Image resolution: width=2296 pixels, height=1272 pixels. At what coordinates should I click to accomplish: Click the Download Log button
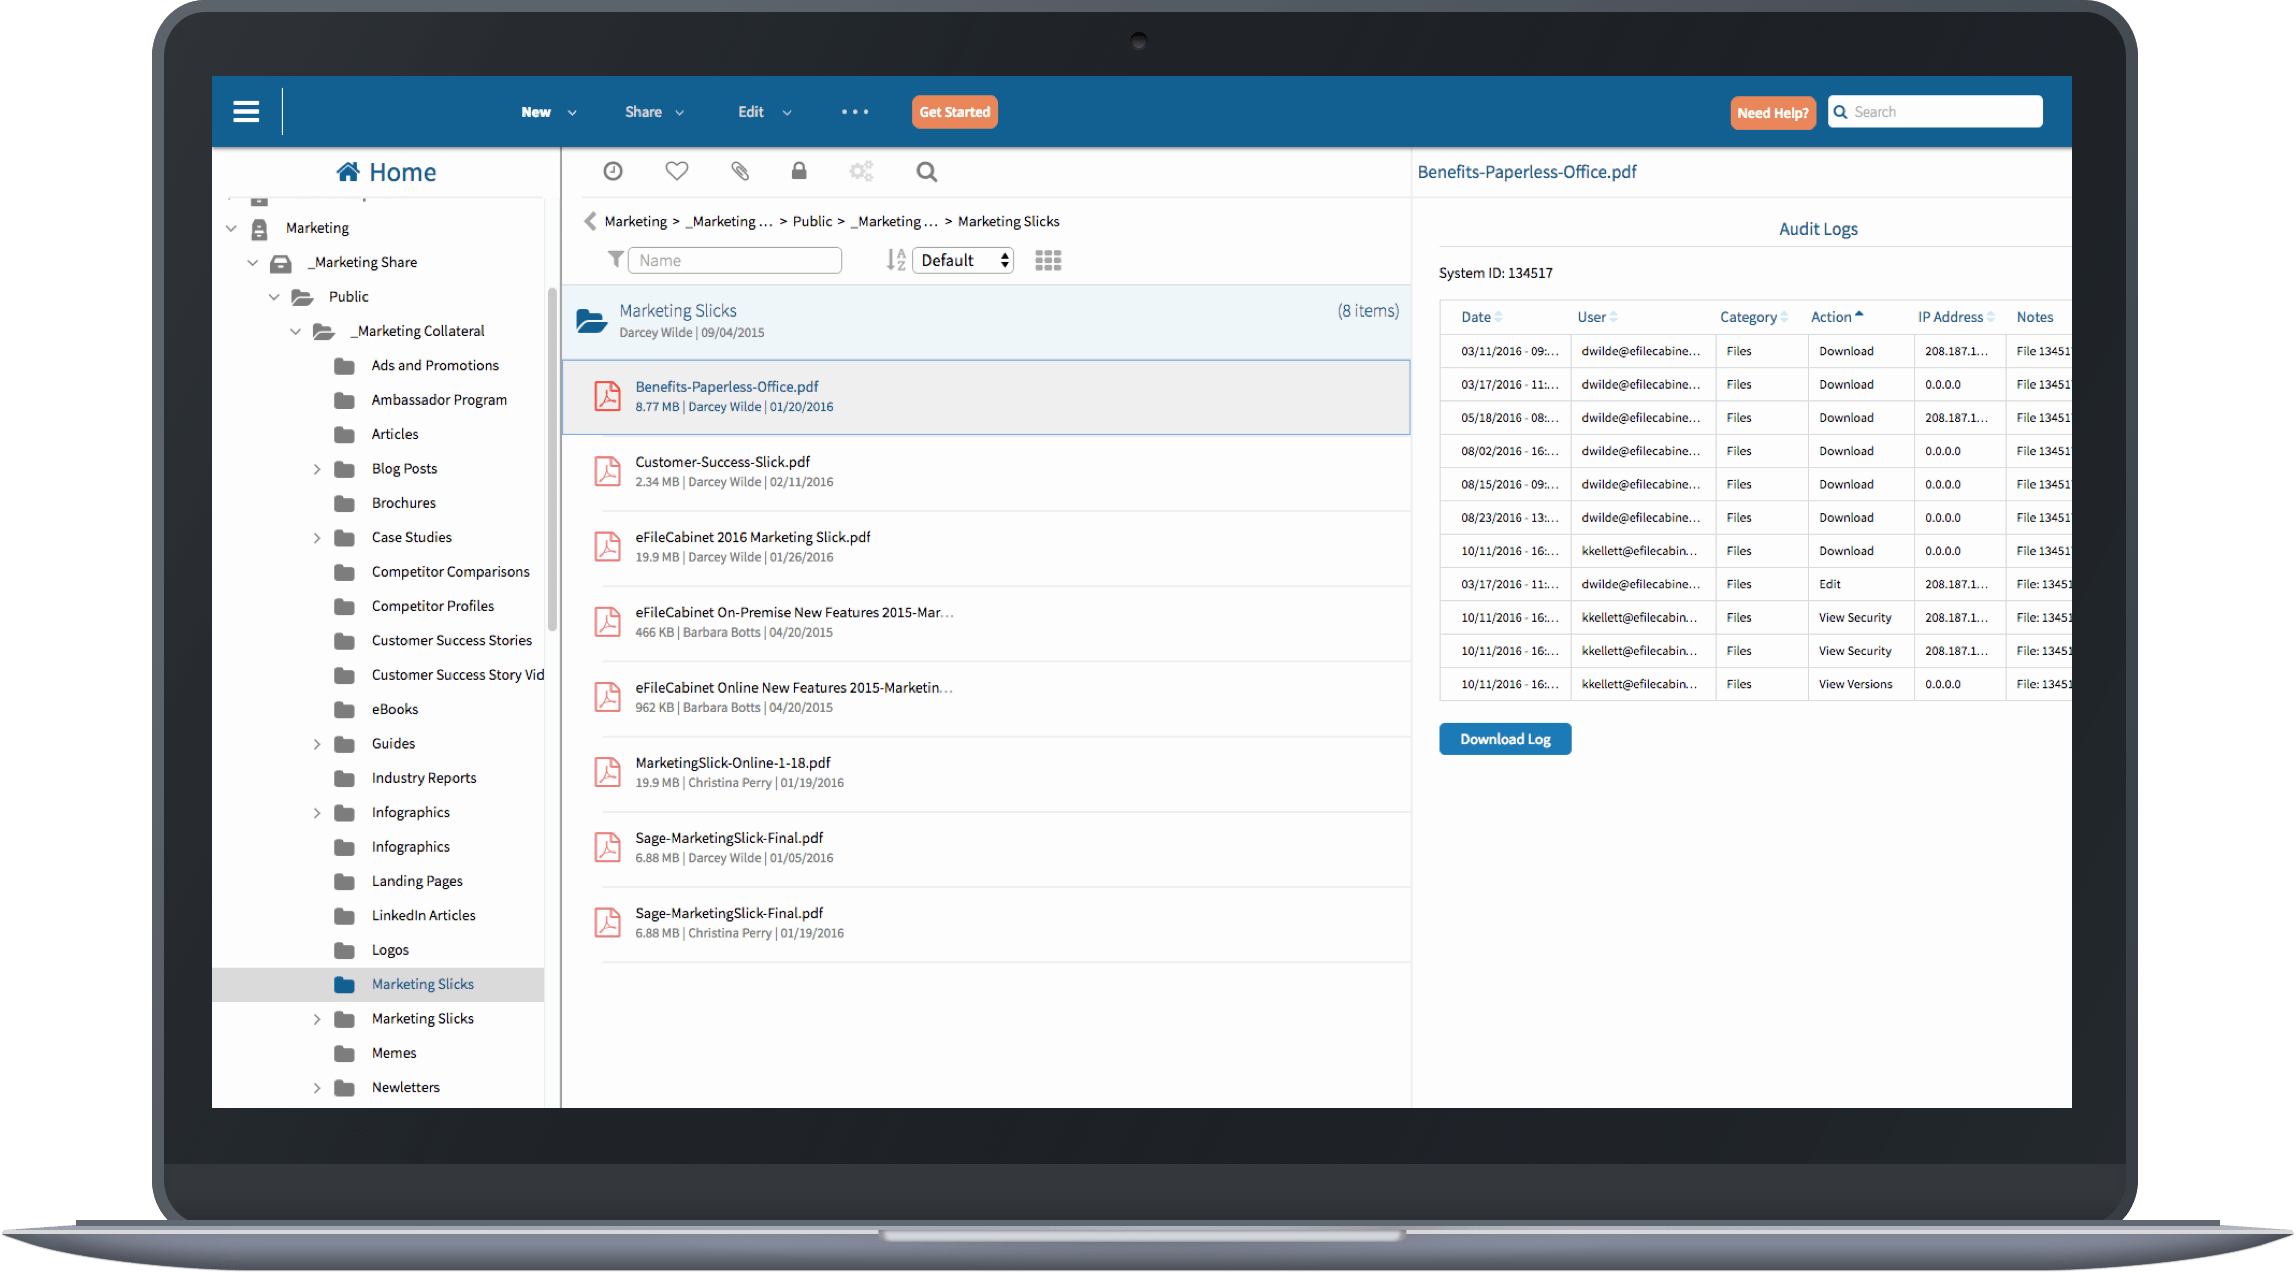(x=1504, y=738)
